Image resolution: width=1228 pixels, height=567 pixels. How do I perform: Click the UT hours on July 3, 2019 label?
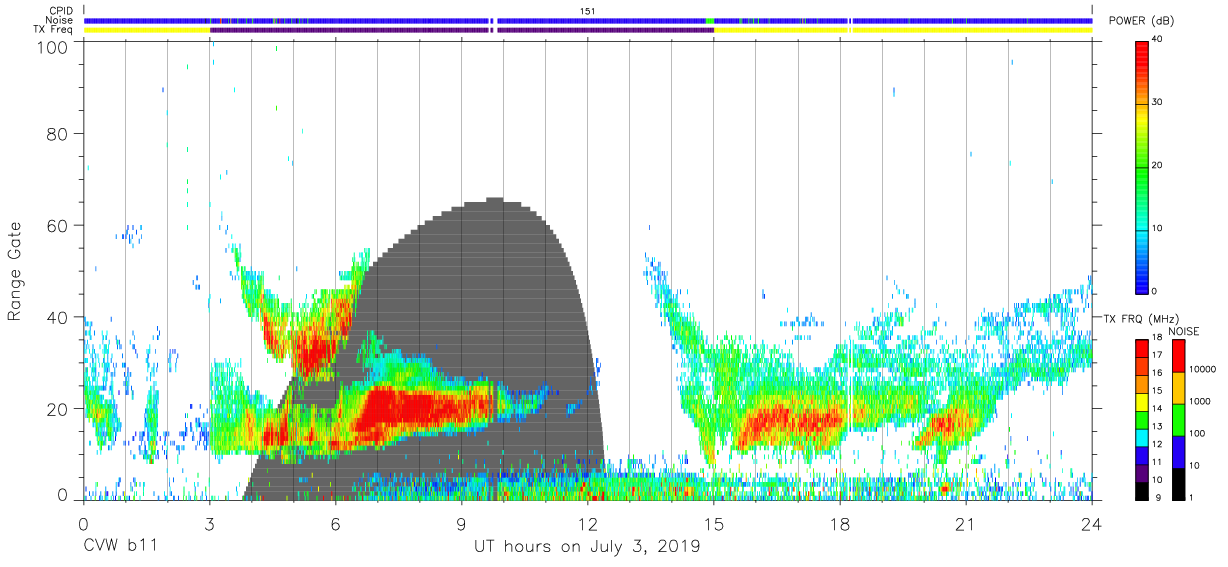coord(587,547)
